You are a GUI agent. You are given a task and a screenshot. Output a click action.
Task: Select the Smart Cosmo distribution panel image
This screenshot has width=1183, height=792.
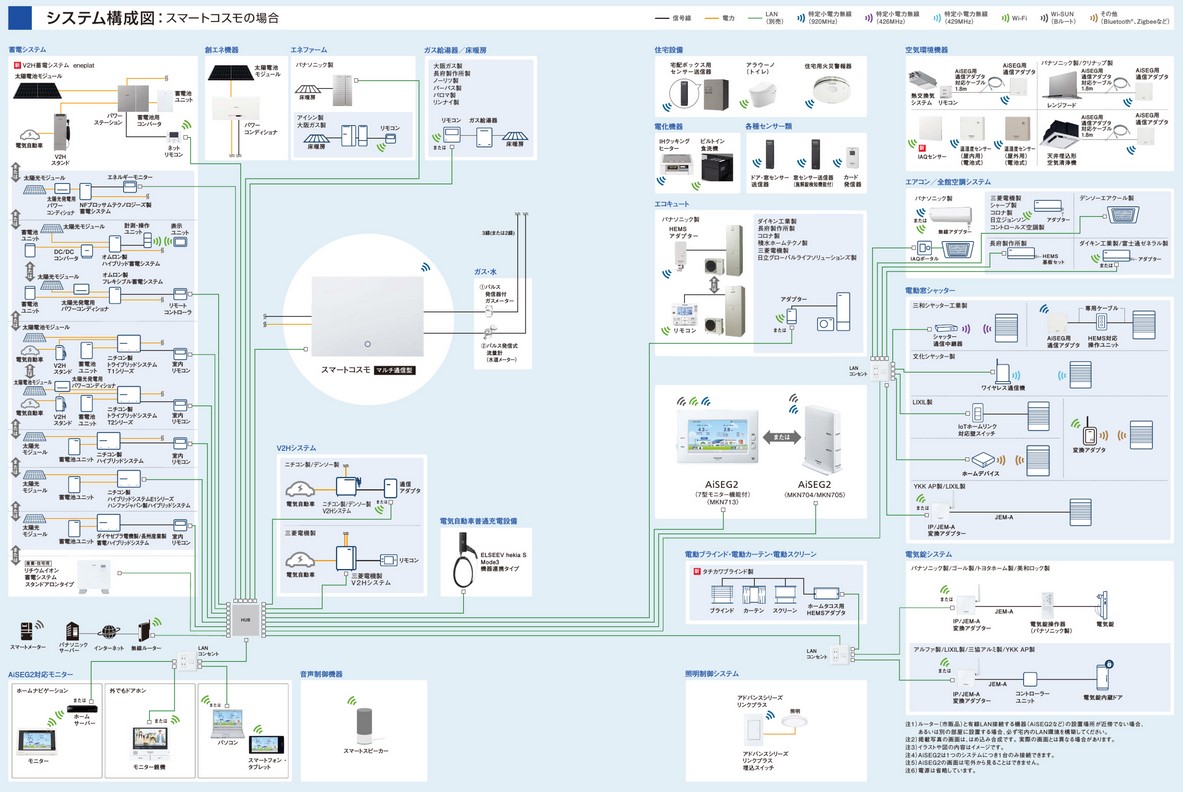point(367,316)
